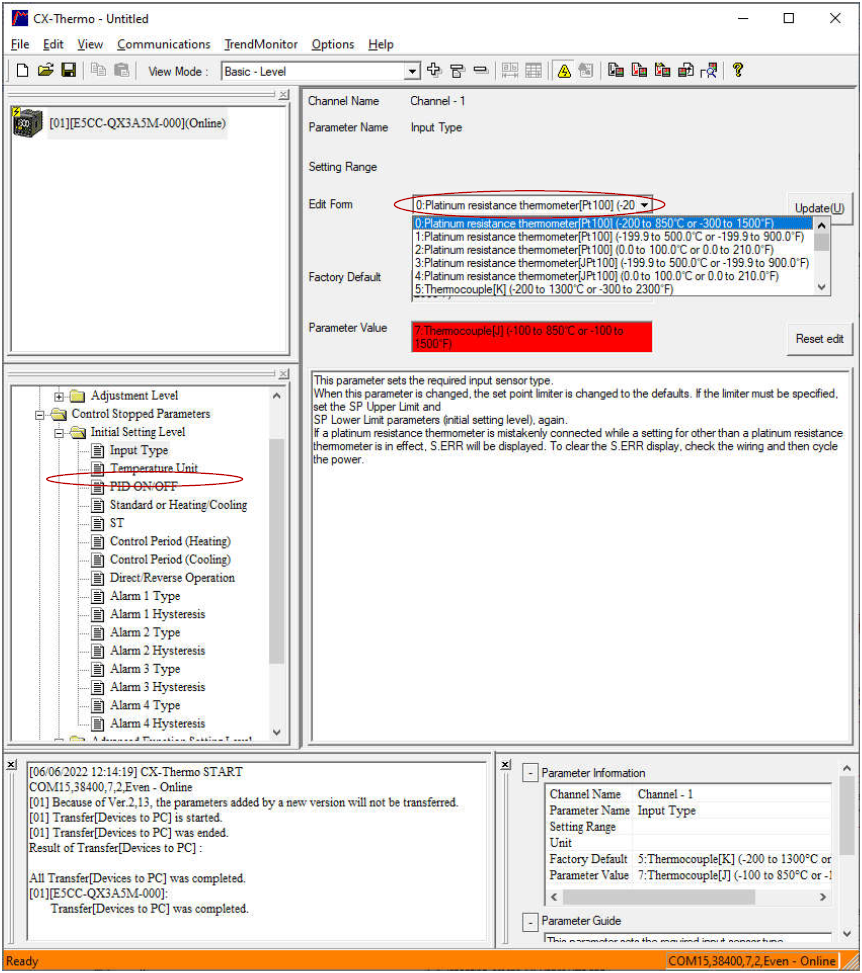This screenshot has width=862, height=973.
Task: Collapse the Parameter Guide section
Action: pos(530,921)
